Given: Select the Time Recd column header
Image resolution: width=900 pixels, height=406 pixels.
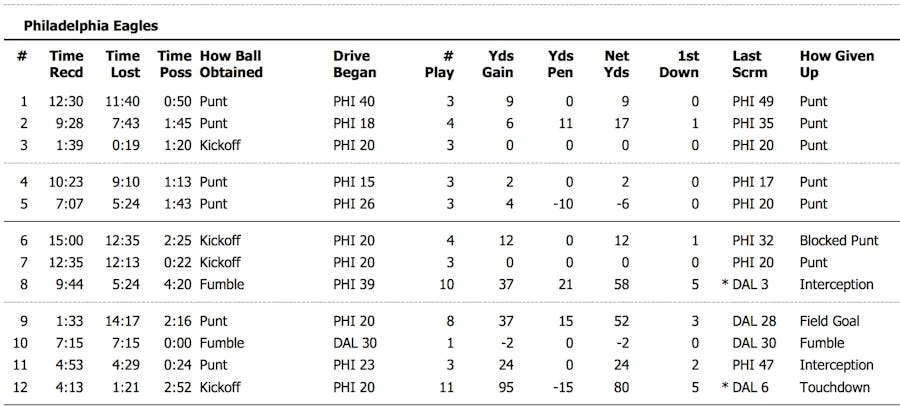Looking at the screenshot, I should click(67, 64).
